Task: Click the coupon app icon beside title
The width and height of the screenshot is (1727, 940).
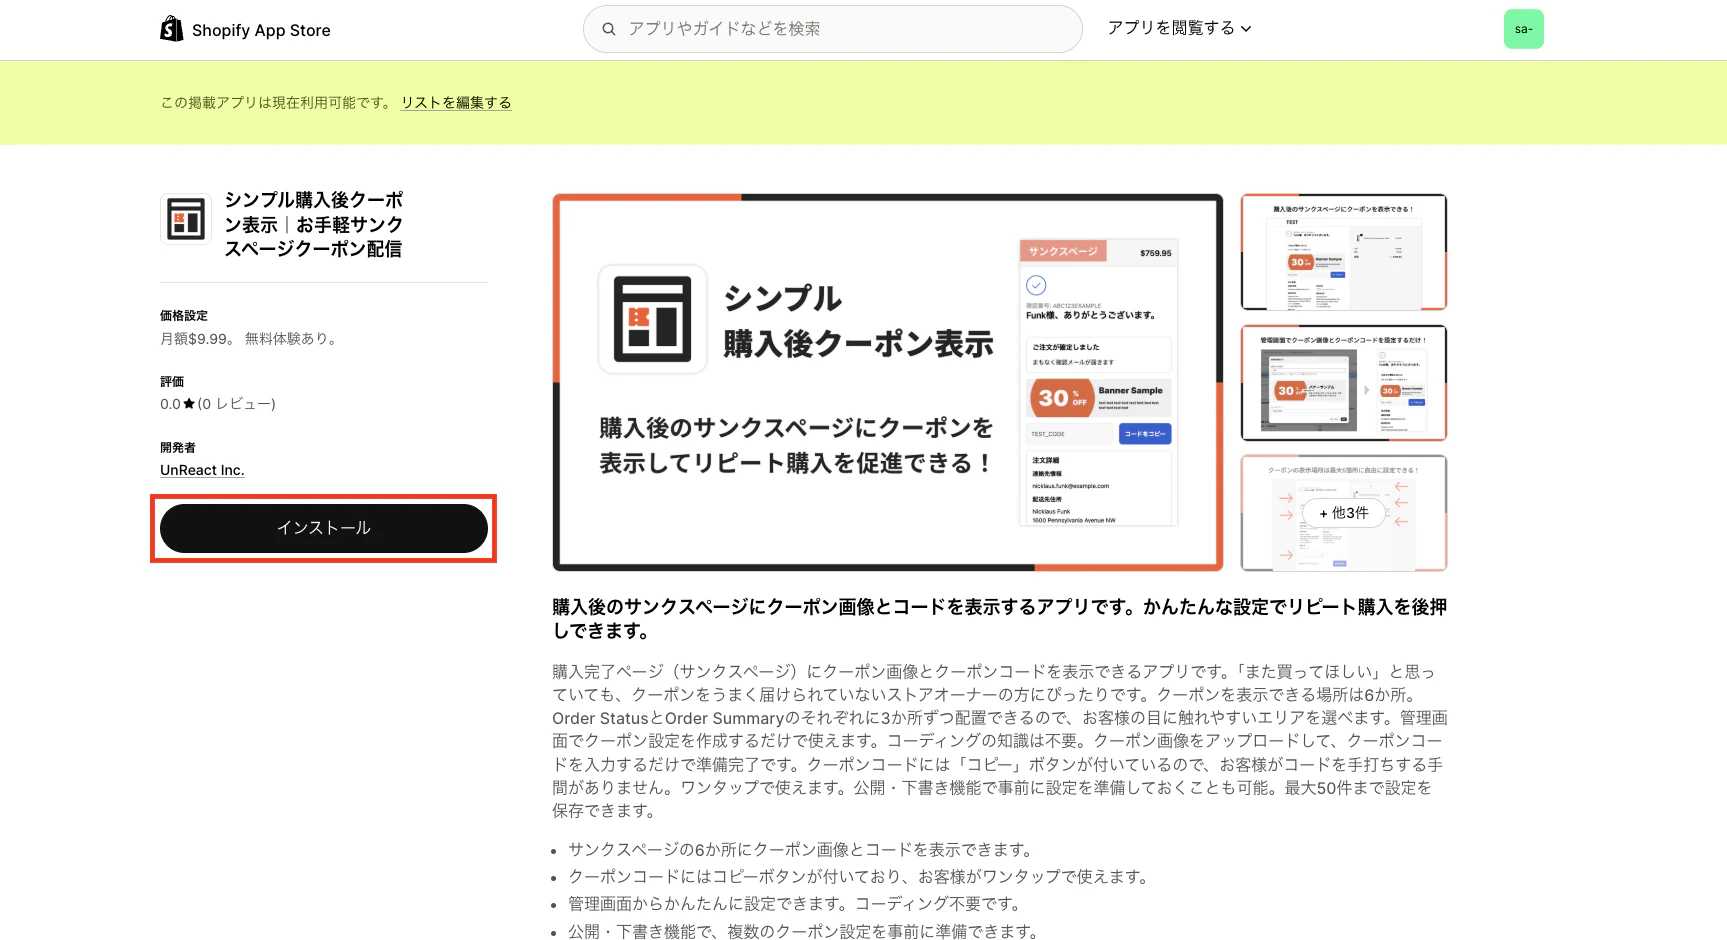Action: (x=186, y=219)
